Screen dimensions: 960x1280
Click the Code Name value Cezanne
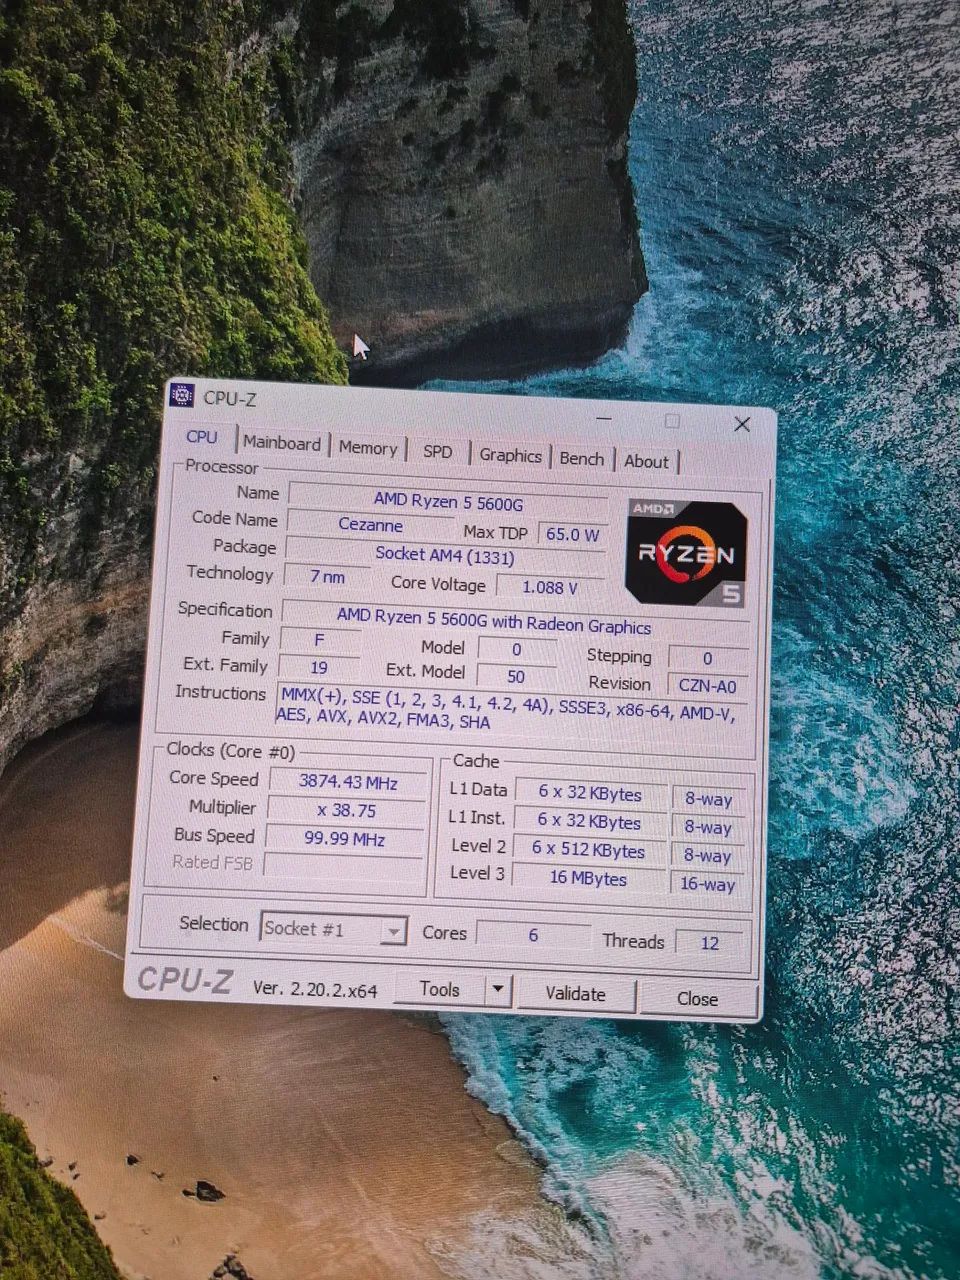coord(370,525)
